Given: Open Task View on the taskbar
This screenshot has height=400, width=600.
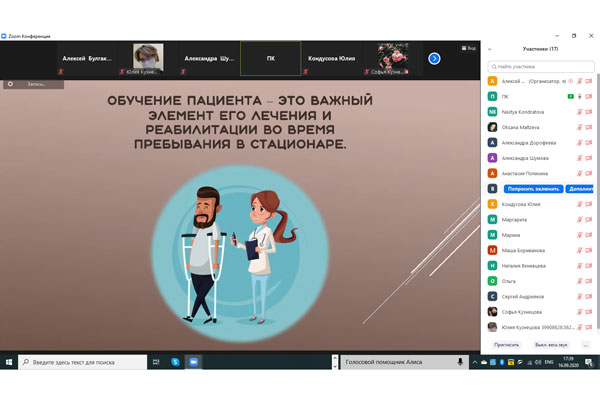Looking at the screenshot, I should coord(156,362).
